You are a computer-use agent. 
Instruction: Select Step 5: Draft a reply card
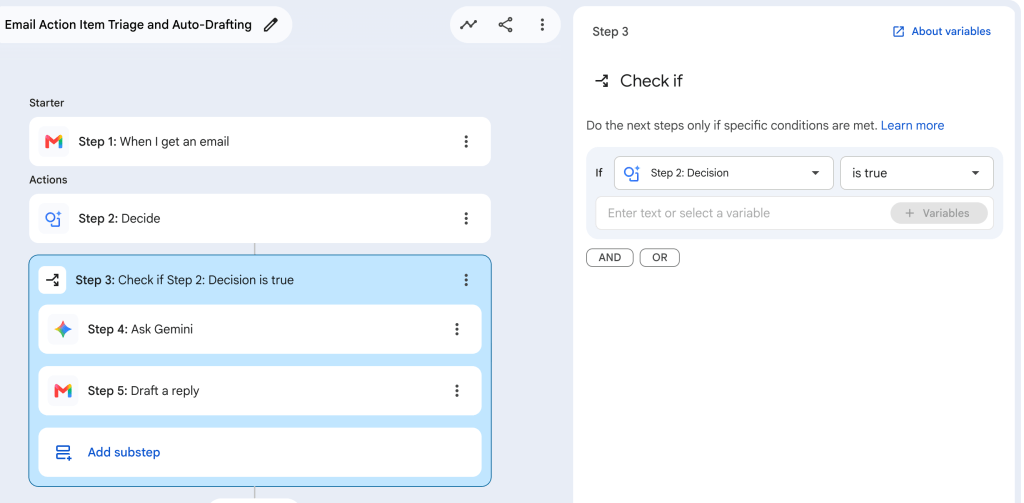point(259,391)
